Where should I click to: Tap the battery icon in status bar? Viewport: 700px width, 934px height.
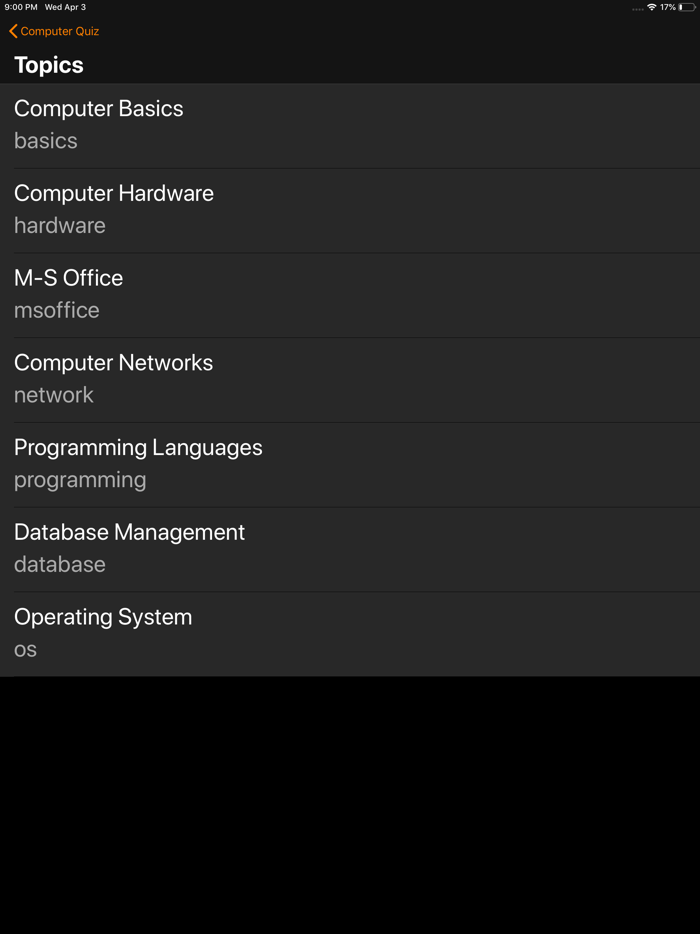687,7
